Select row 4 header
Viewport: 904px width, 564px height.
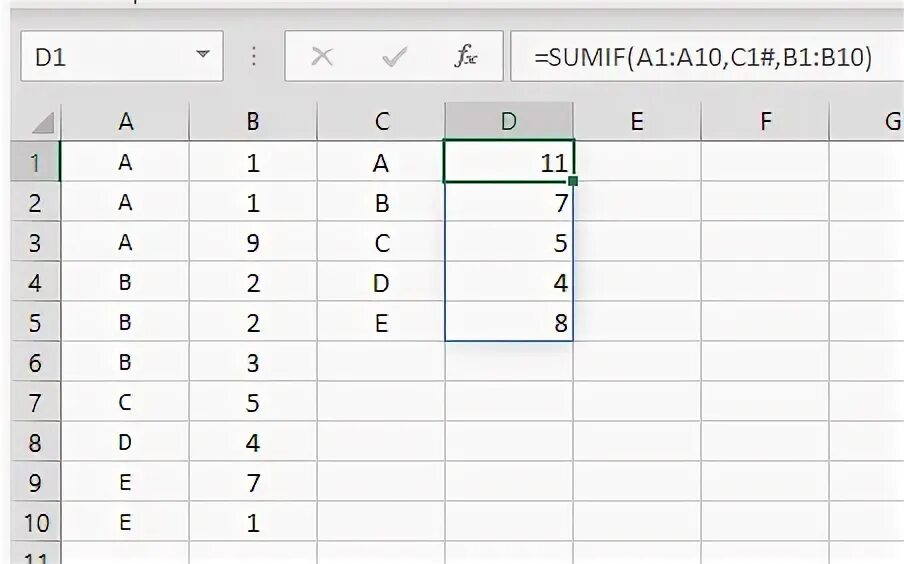tap(35, 282)
